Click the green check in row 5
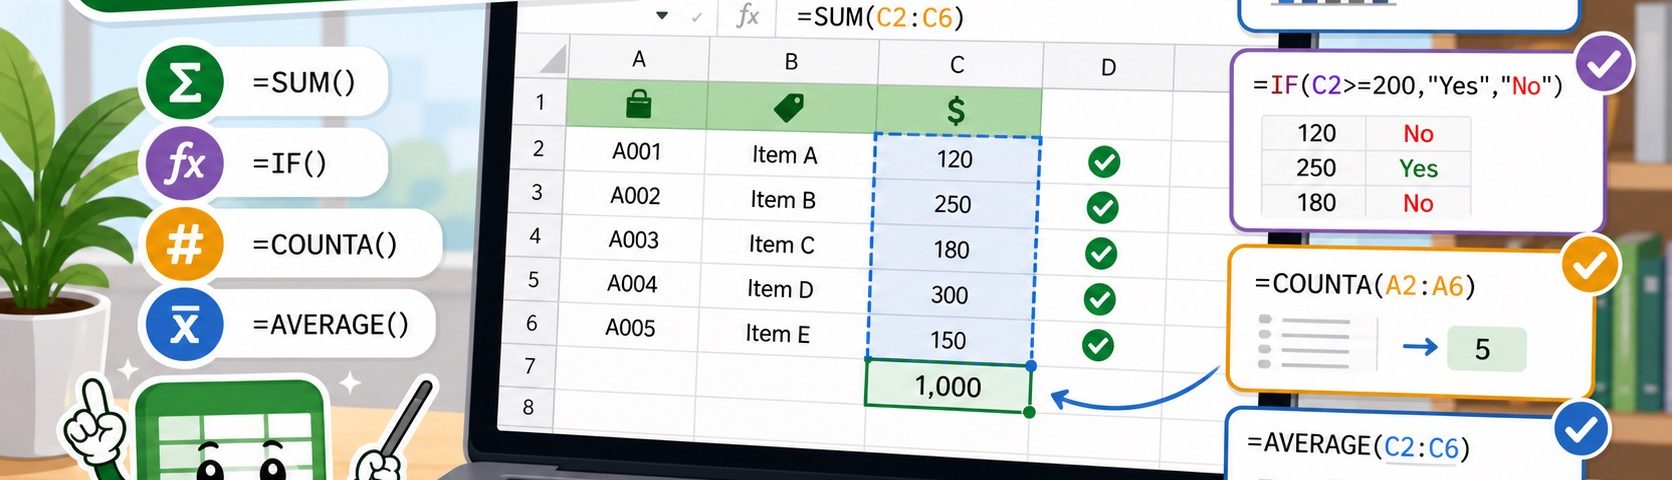This screenshot has height=480, width=1672. click(1100, 299)
